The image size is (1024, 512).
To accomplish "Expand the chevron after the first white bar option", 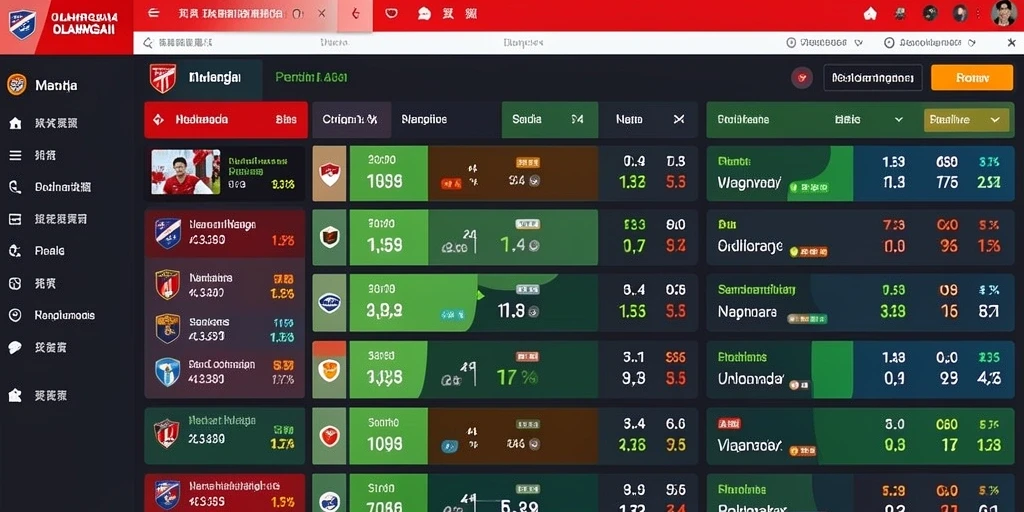I will coord(858,43).
